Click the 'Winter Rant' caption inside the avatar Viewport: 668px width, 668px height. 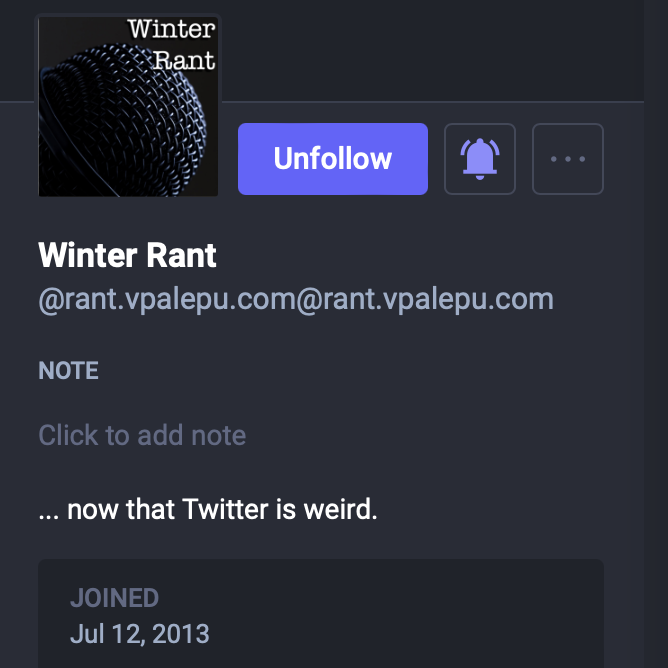171,43
